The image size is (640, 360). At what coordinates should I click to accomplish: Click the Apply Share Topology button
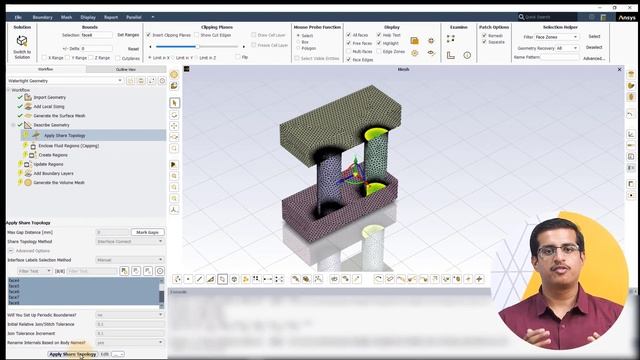73,354
